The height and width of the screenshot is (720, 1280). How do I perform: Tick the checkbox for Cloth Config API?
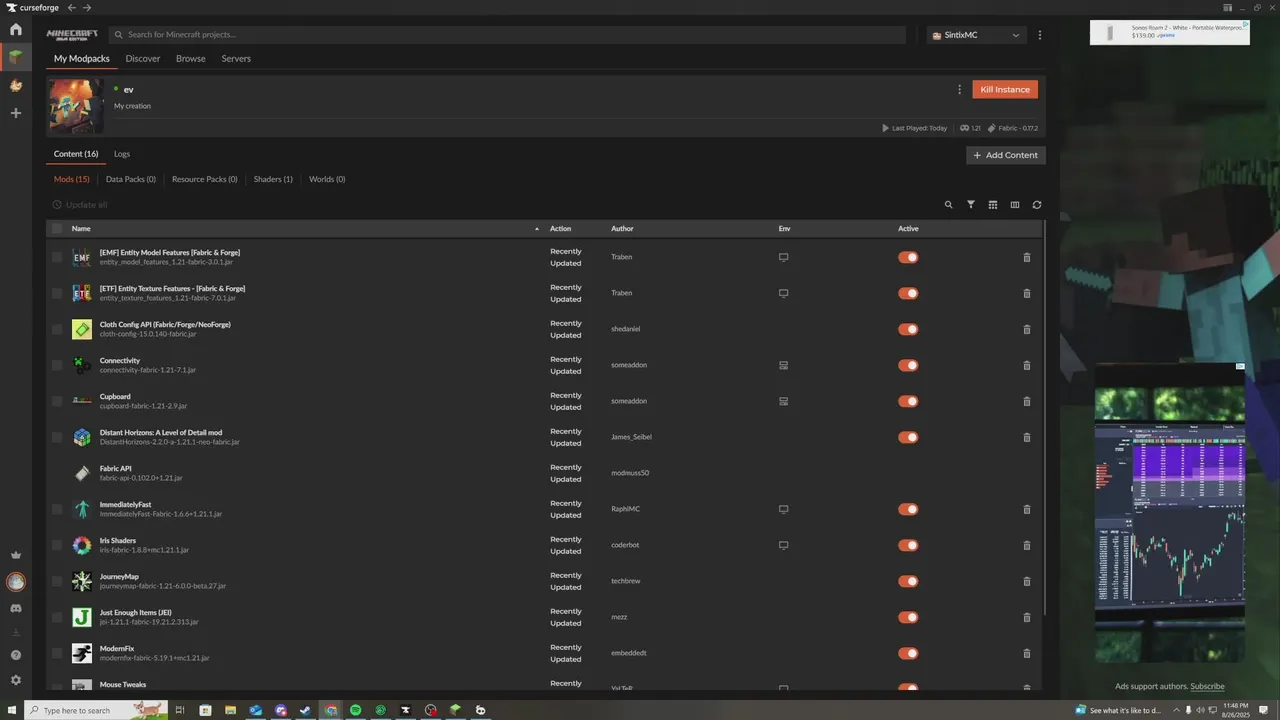coord(57,329)
